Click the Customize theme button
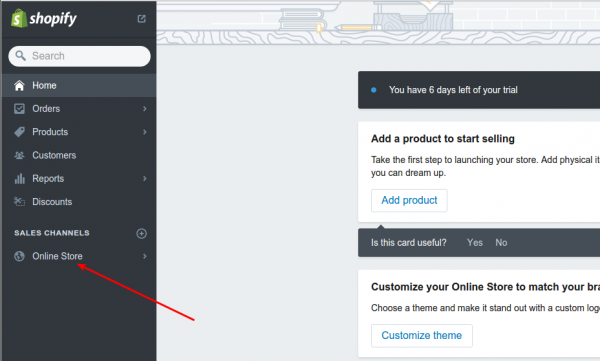Screen dimensions: 600x361 [422, 336]
